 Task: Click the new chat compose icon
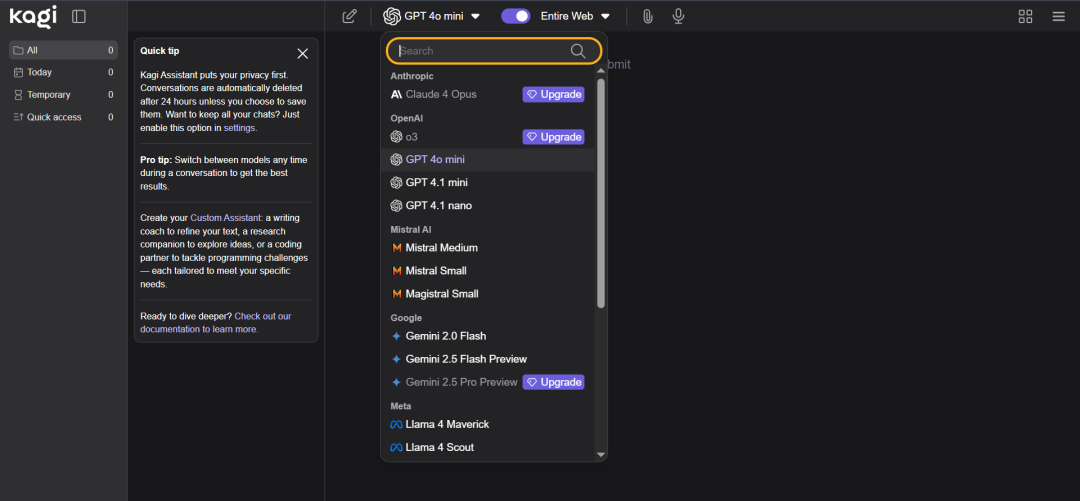point(349,16)
